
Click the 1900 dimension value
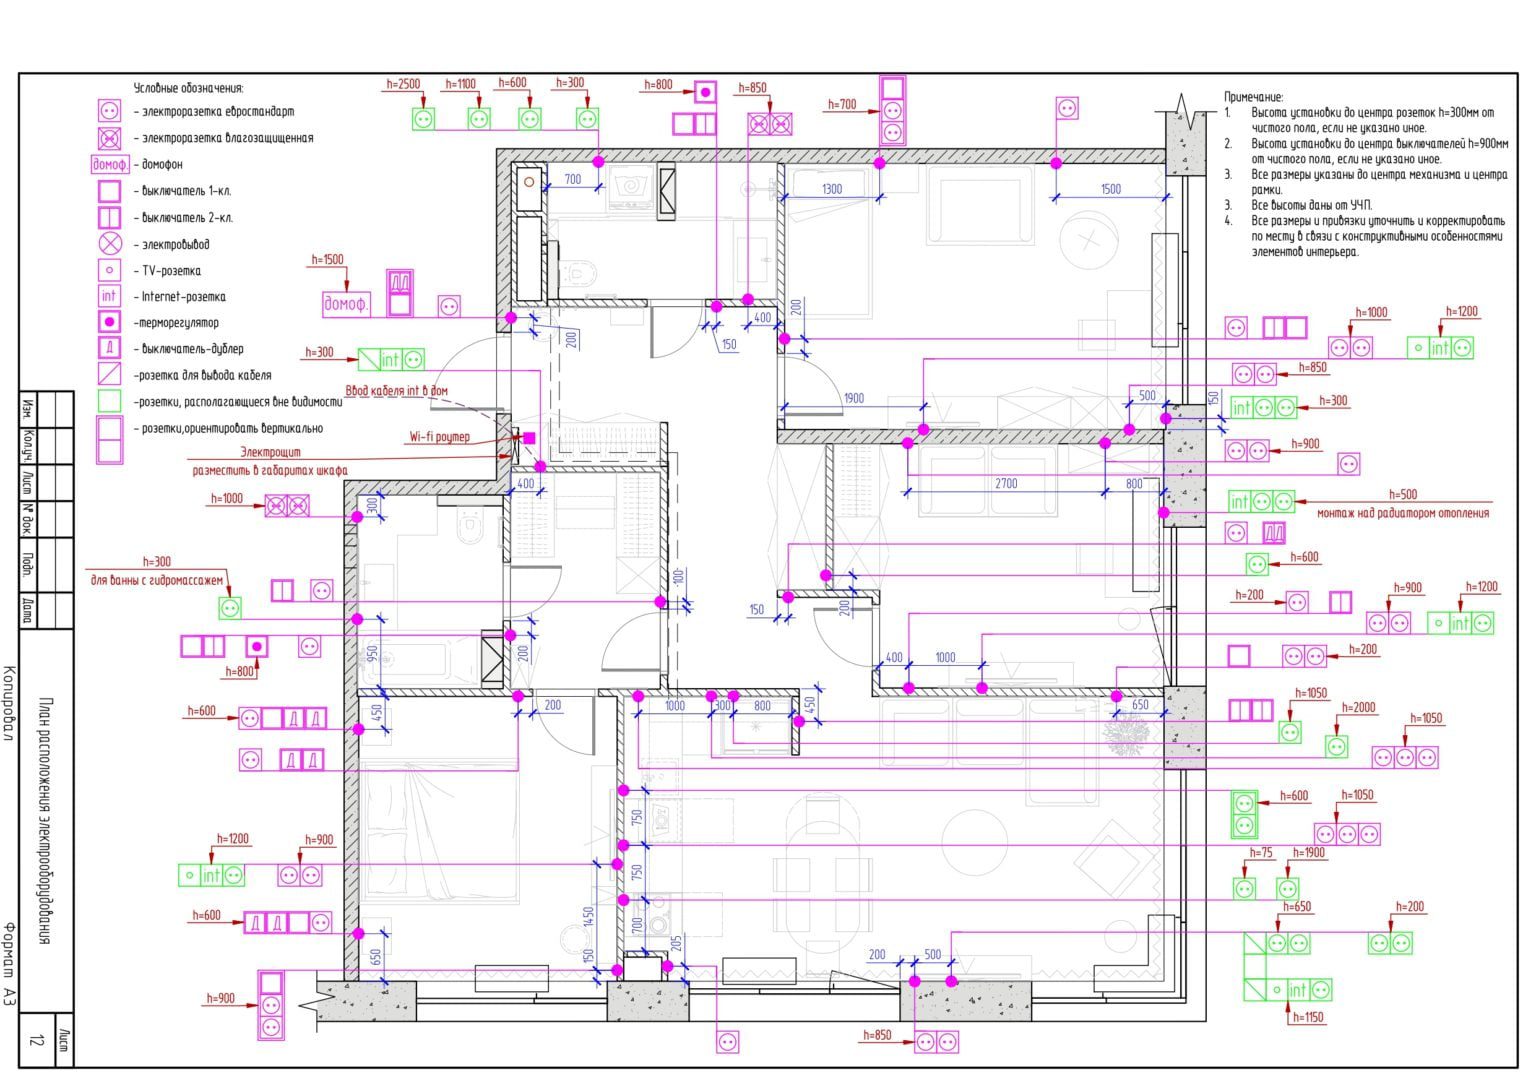point(853,398)
